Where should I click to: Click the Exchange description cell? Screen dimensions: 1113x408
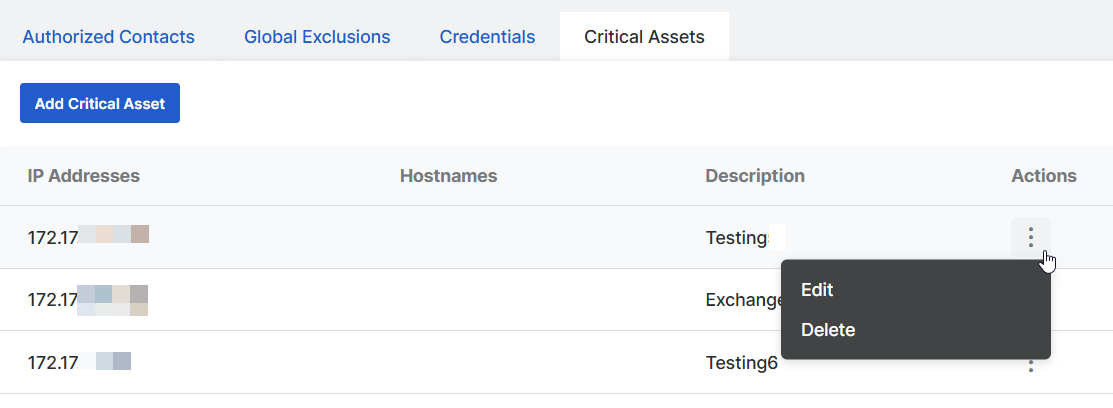point(742,299)
